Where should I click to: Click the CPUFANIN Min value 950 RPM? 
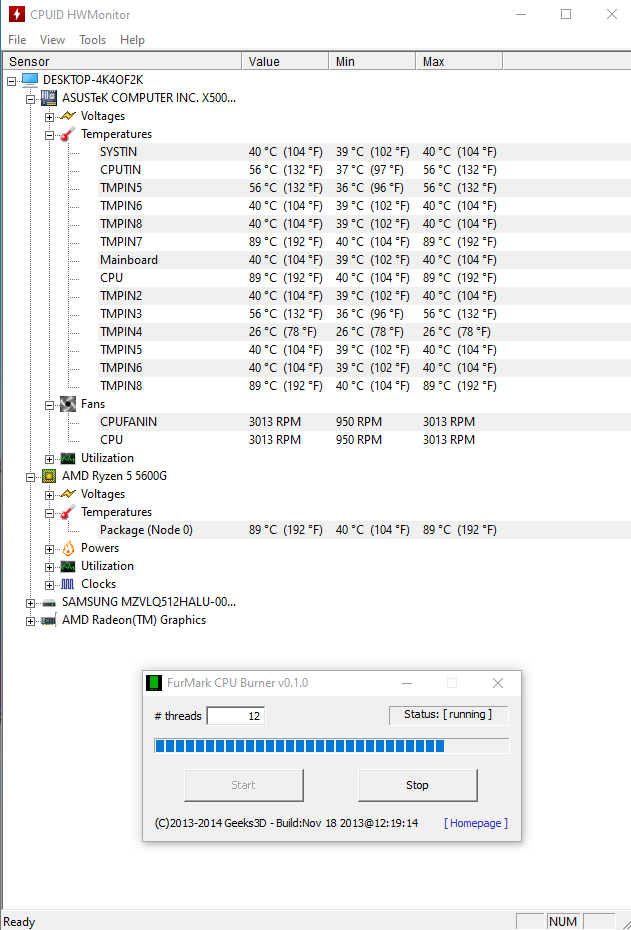[x=359, y=422]
